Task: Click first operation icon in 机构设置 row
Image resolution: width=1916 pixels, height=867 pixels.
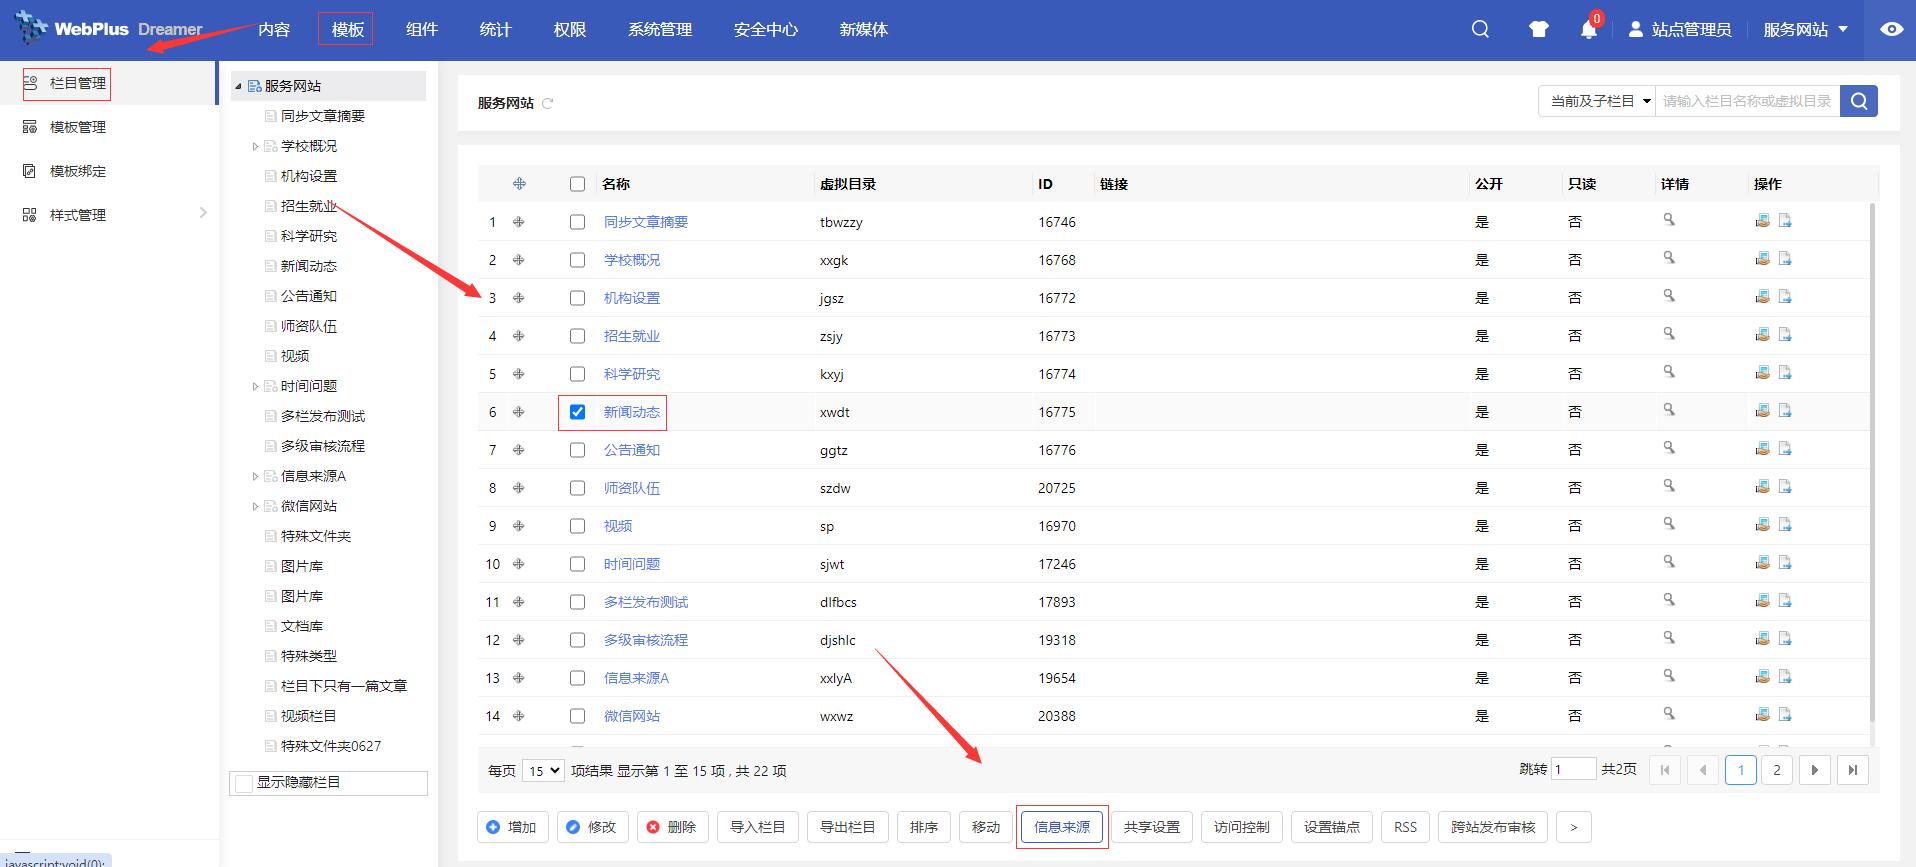Action: [x=1762, y=297]
